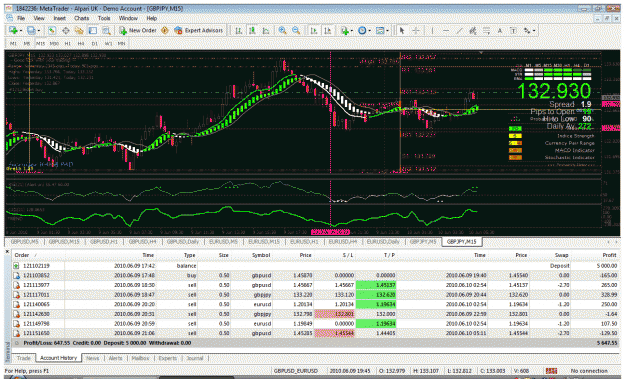
Task: Draw a horizontal line tool
Action: [446, 31]
